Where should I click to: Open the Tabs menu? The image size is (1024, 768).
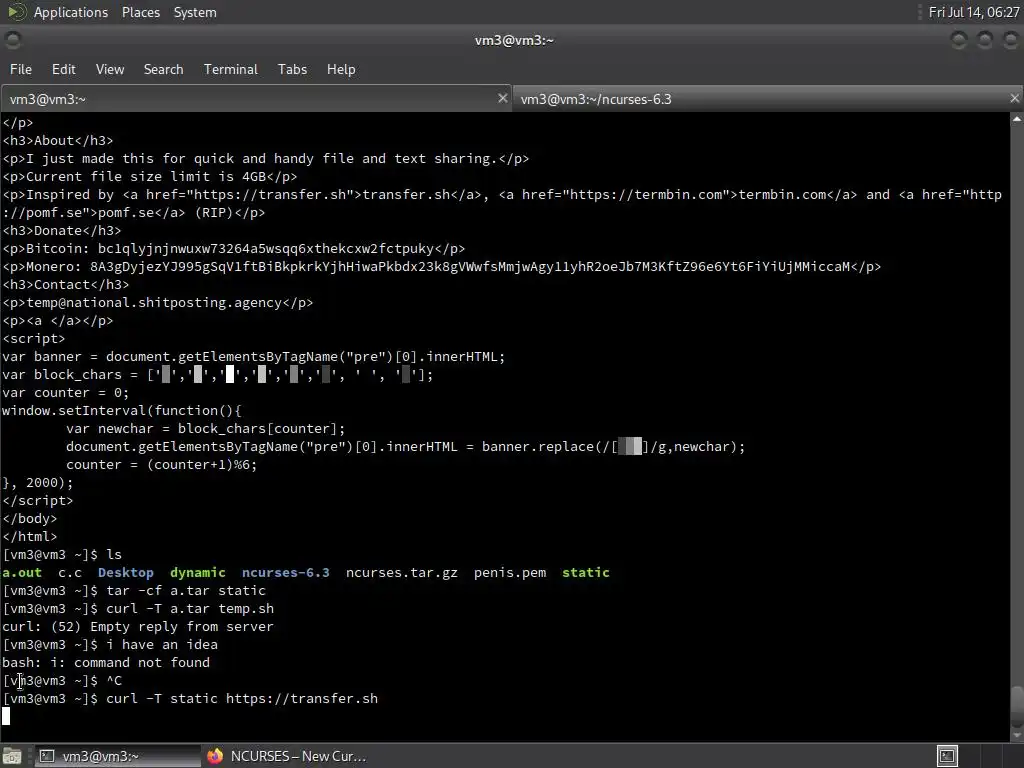coord(292,69)
